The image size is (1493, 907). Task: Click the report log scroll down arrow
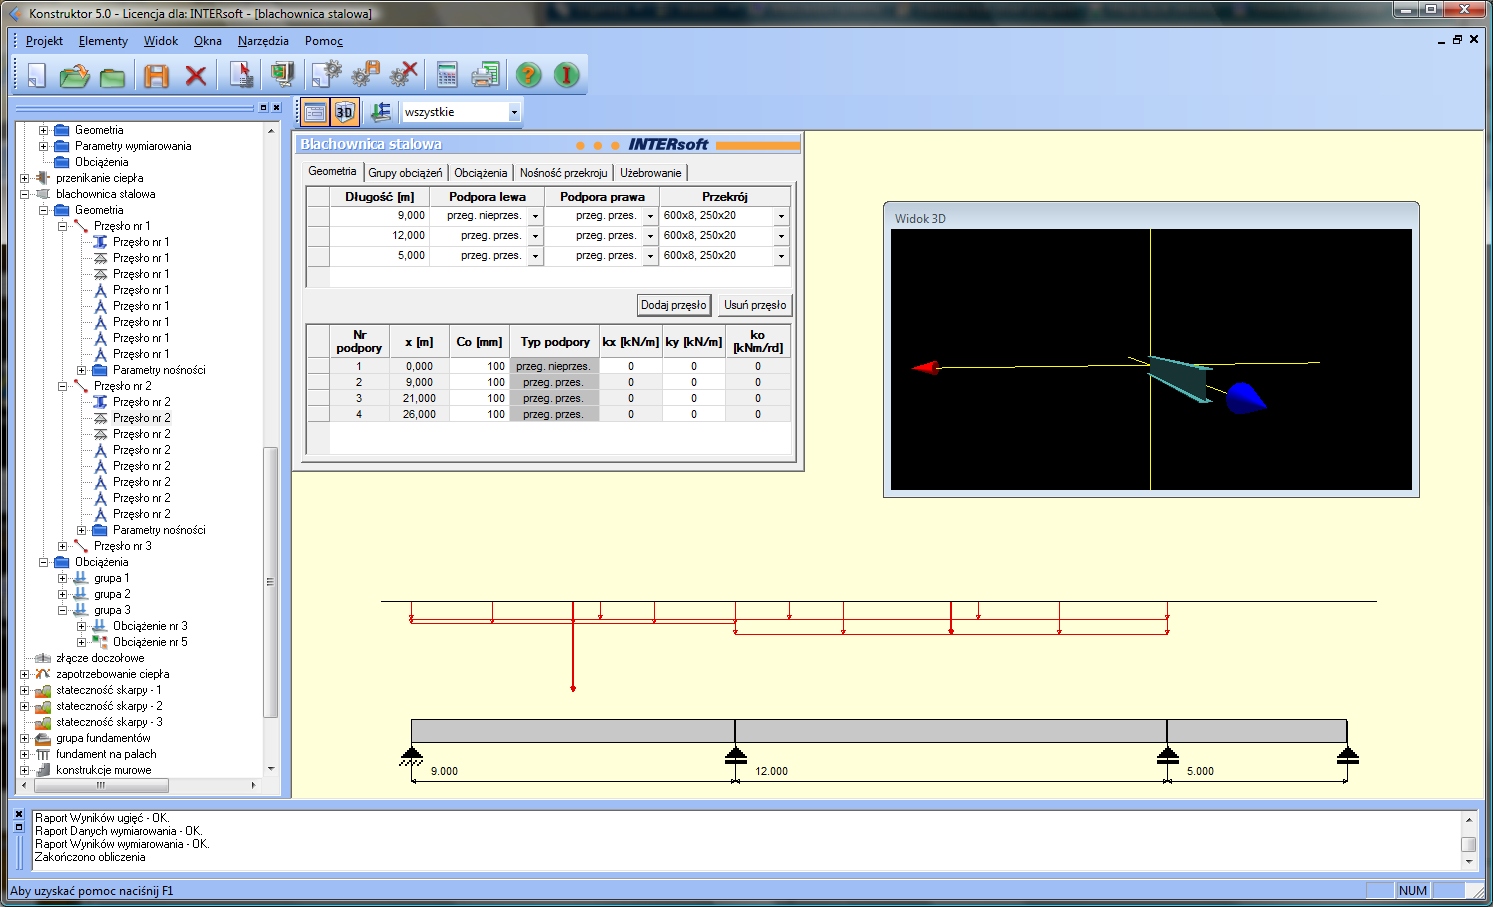click(x=1468, y=861)
